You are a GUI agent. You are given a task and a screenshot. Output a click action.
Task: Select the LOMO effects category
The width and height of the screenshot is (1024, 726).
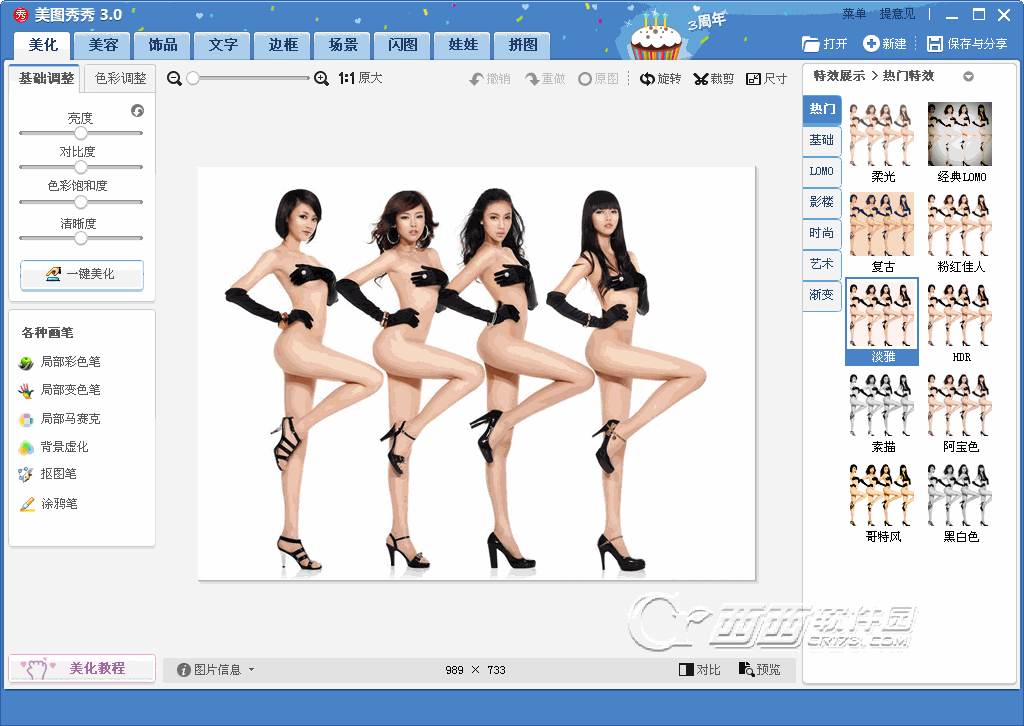822,171
